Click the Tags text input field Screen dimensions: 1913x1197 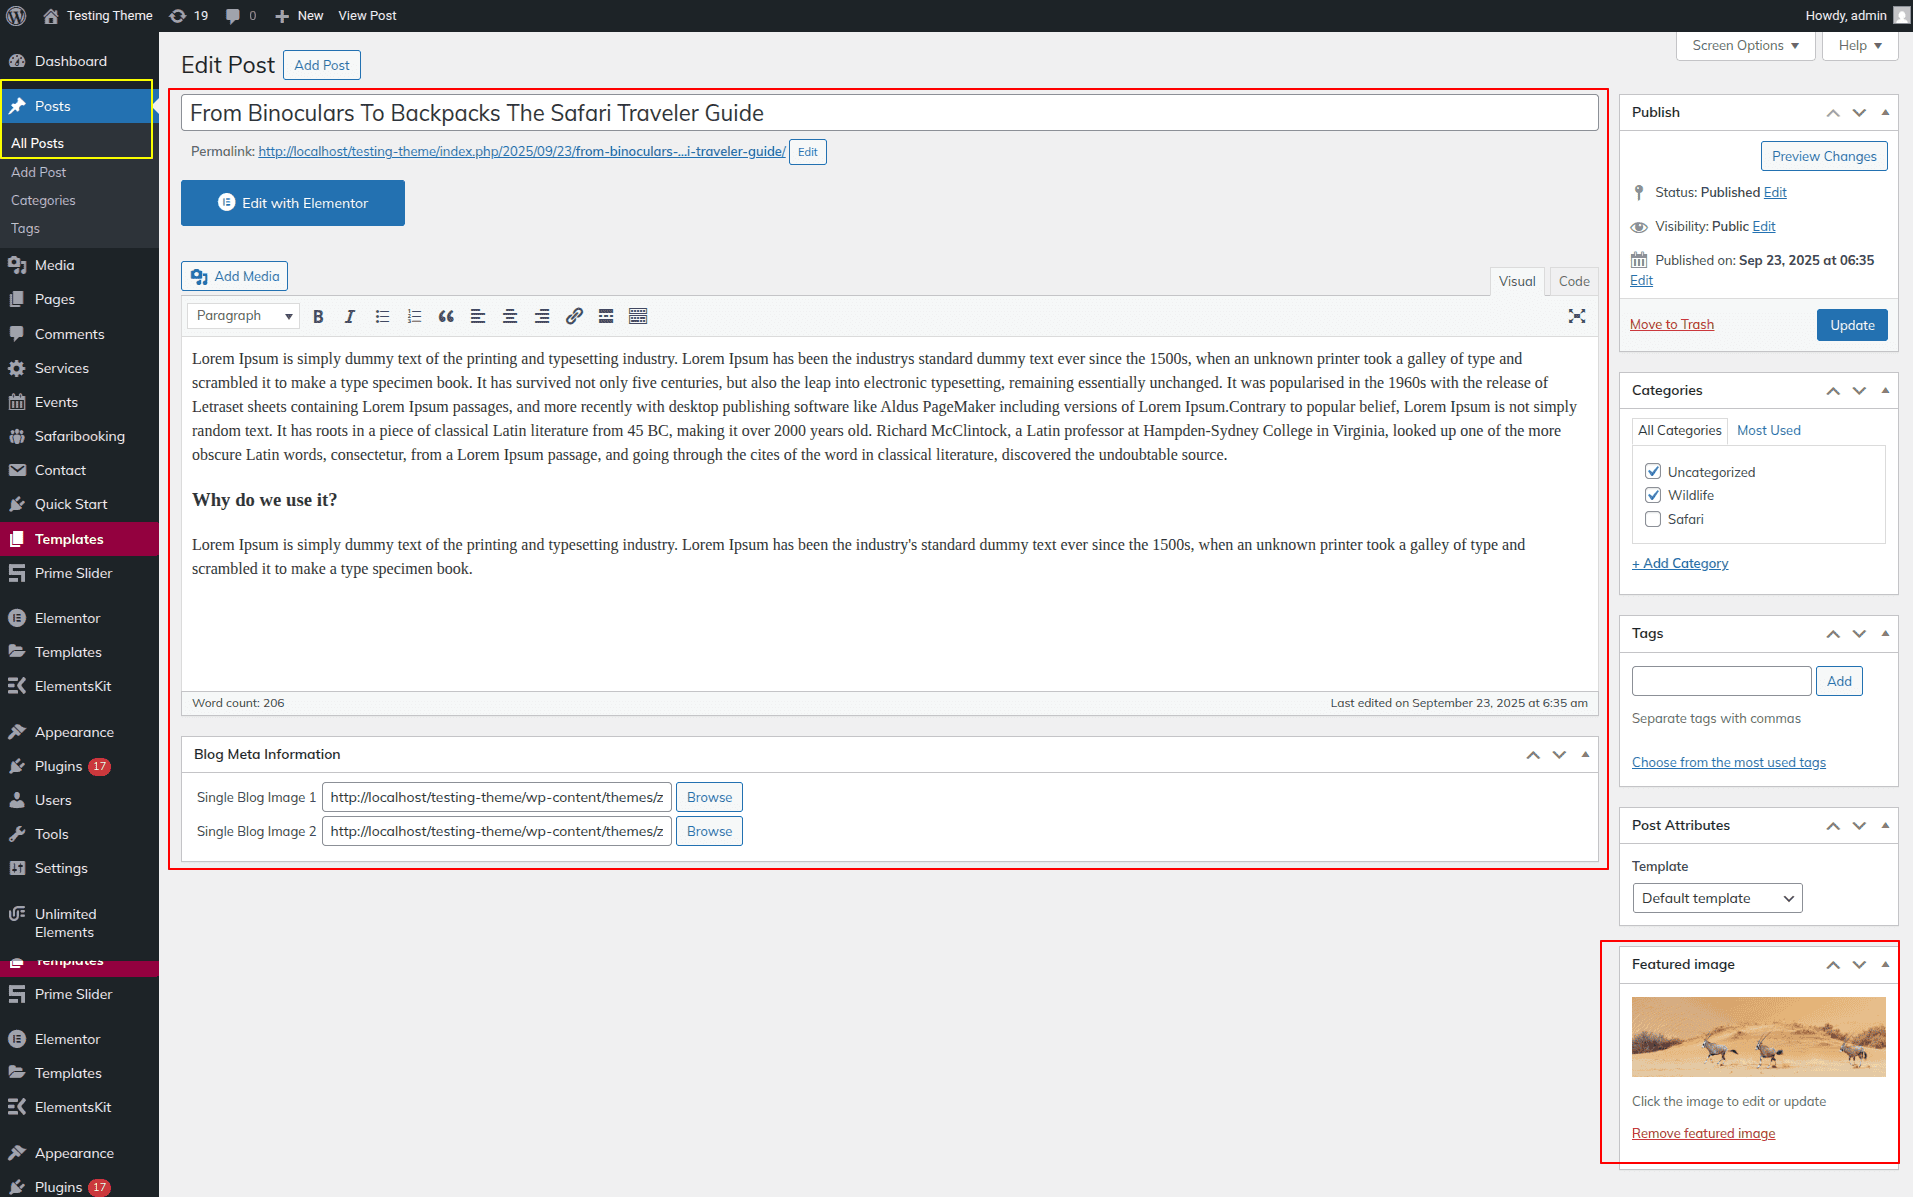coord(1721,681)
